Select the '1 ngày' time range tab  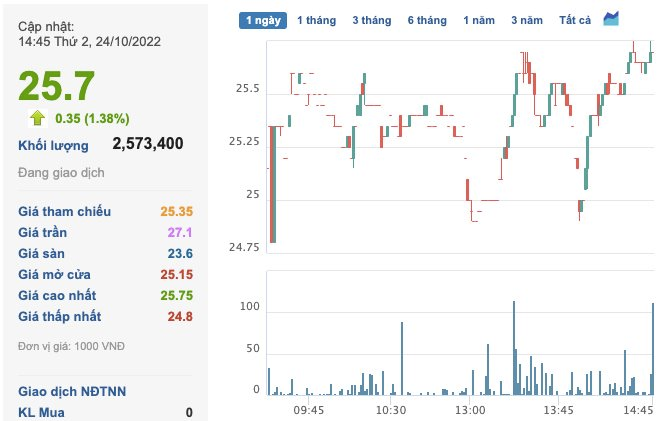point(263,20)
